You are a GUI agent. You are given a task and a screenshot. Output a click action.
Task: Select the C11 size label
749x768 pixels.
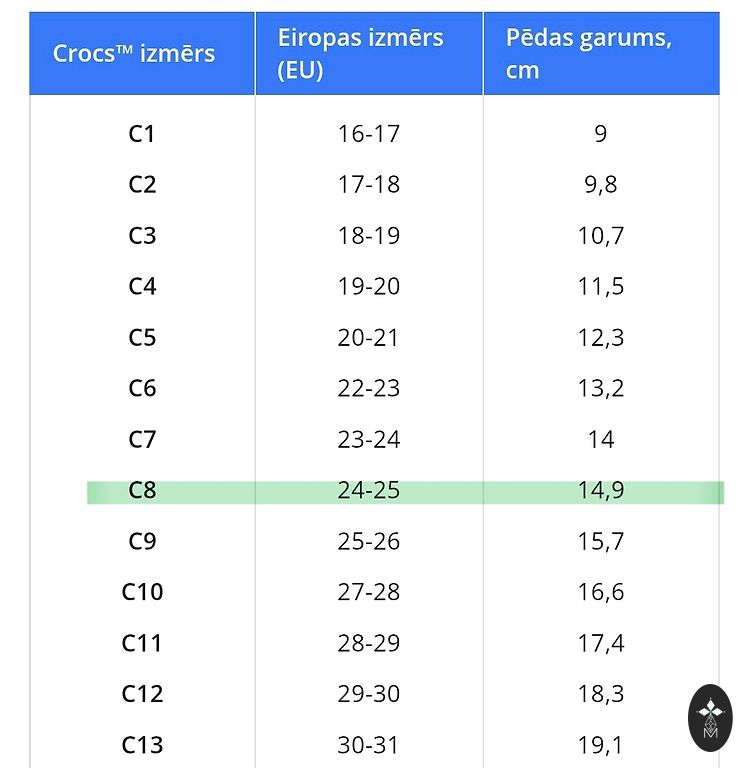pyautogui.click(x=142, y=643)
